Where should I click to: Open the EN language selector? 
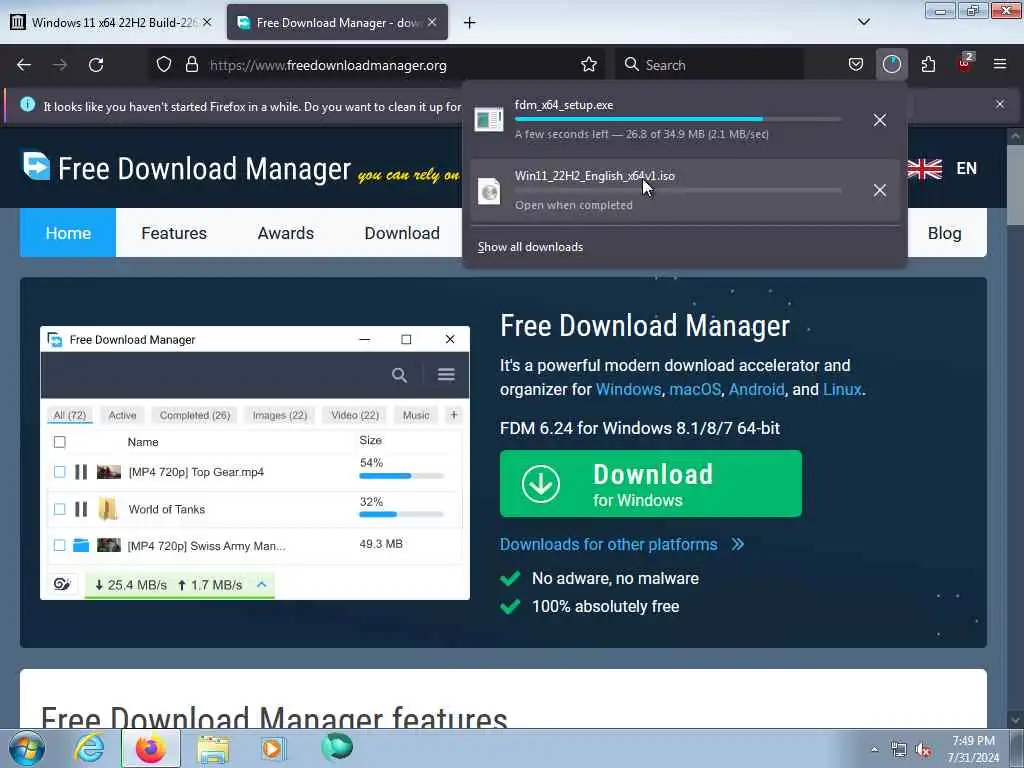point(967,168)
